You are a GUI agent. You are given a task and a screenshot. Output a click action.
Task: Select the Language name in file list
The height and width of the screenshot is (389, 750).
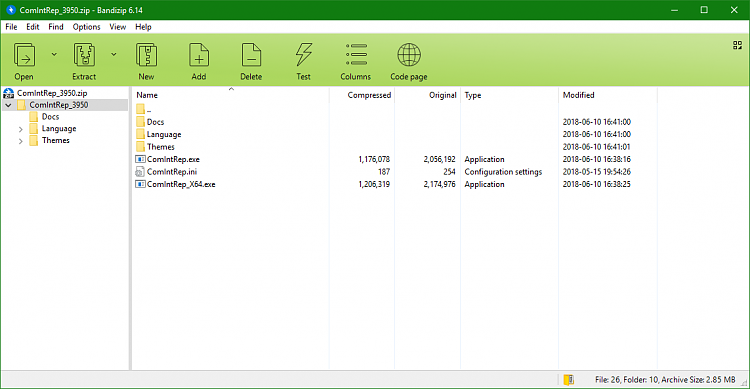(164, 134)
